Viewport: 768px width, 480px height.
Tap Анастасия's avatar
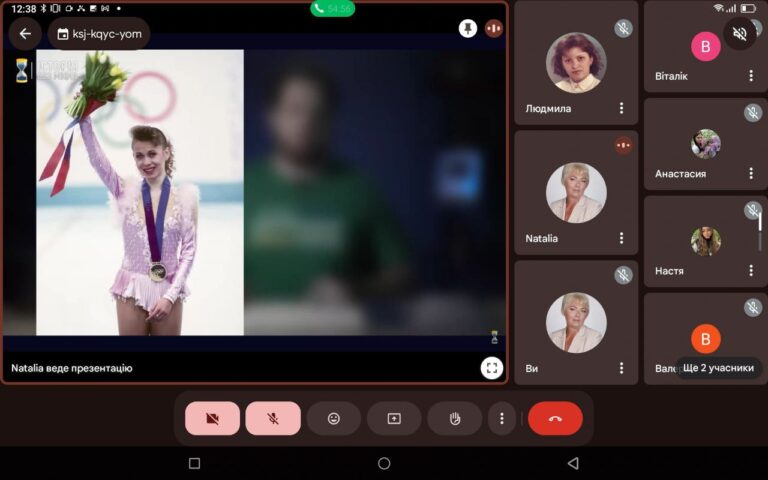[x=705, y=144]
